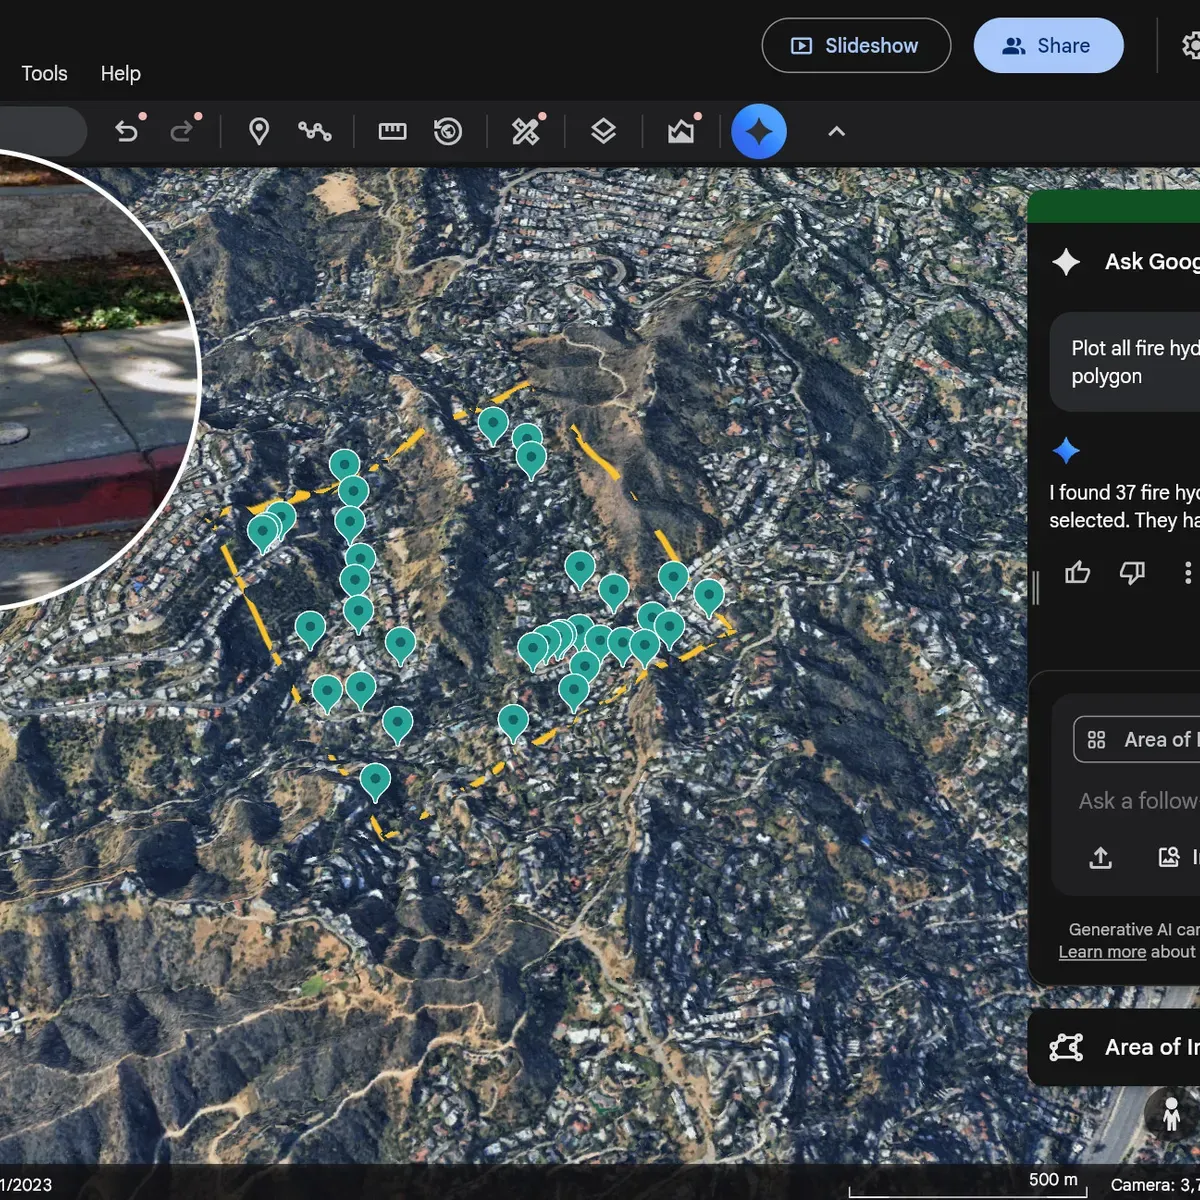The image size is (1200, 1200).
Task: Activate the Ask Google Earth AI sparkle
Action: (x=759, y=131)
